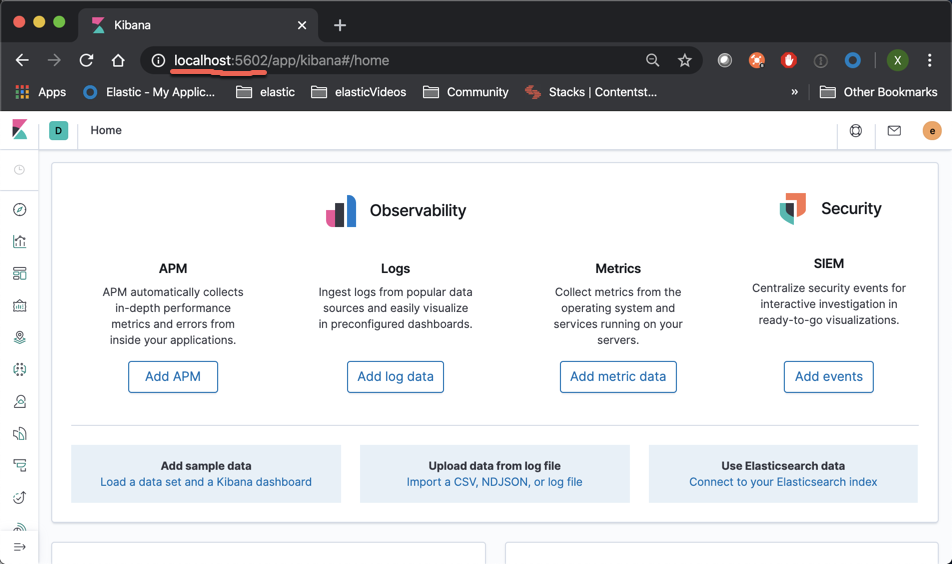
Task: Click the red hand extension icon
Action: coord(789,60)
